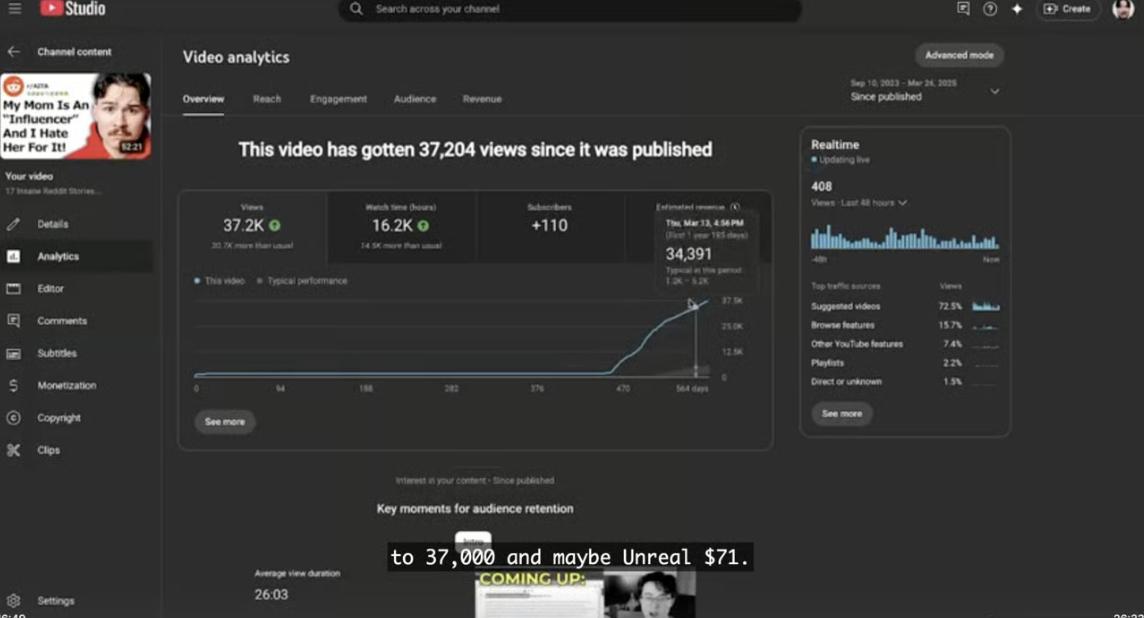Click the Clips scissors icon
The image size is (1144, 618).
coord(13,450)
